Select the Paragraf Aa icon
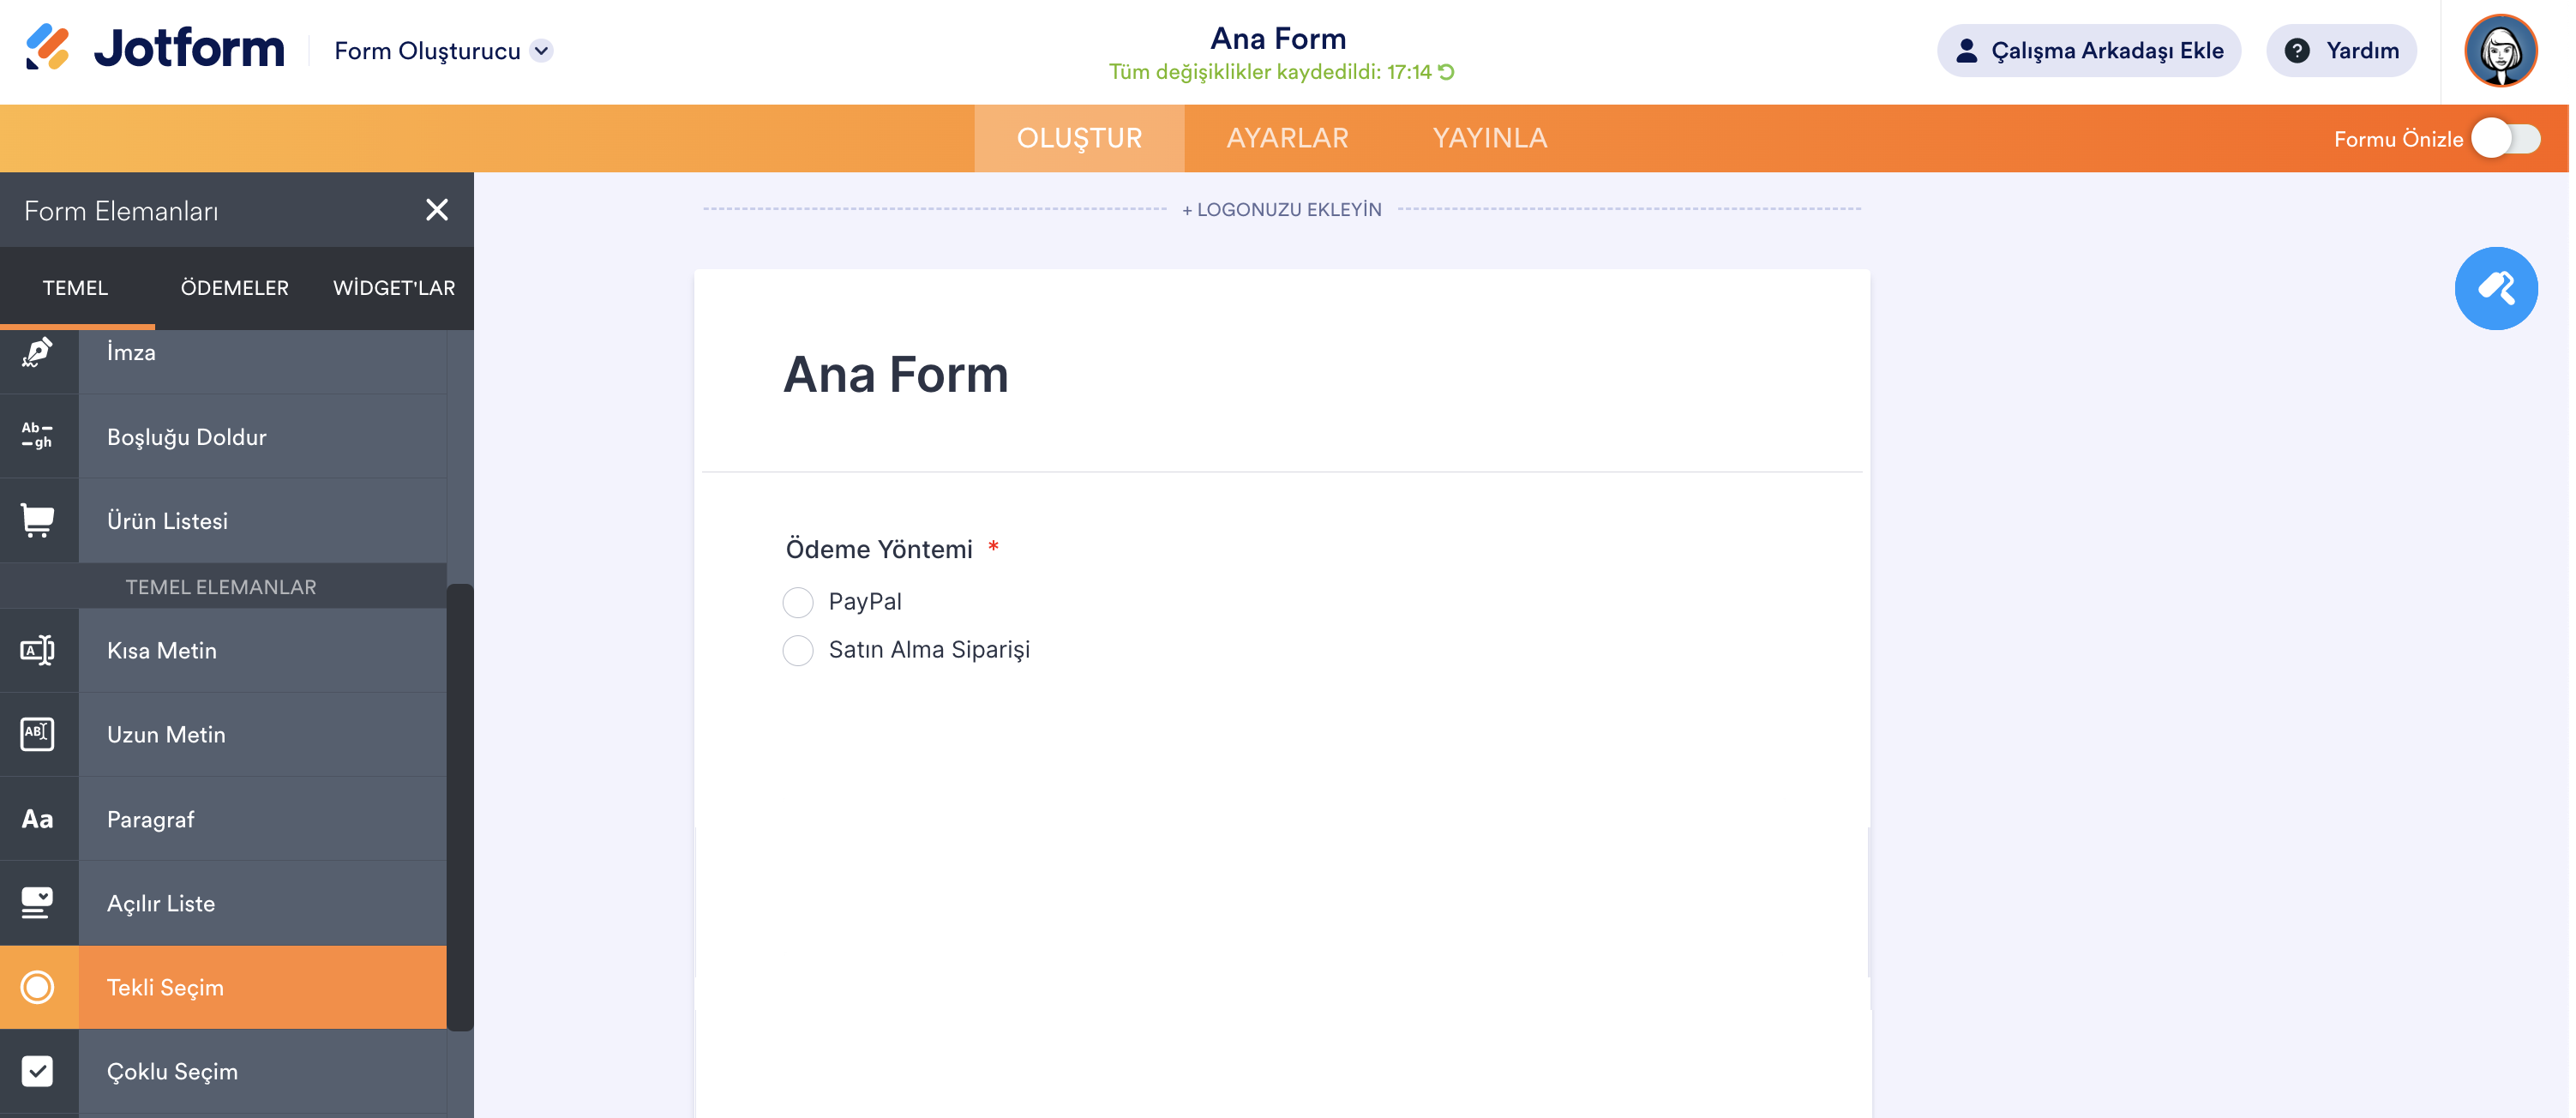The height and width of the screenshot is (1118, 2576). coord(38,819)
